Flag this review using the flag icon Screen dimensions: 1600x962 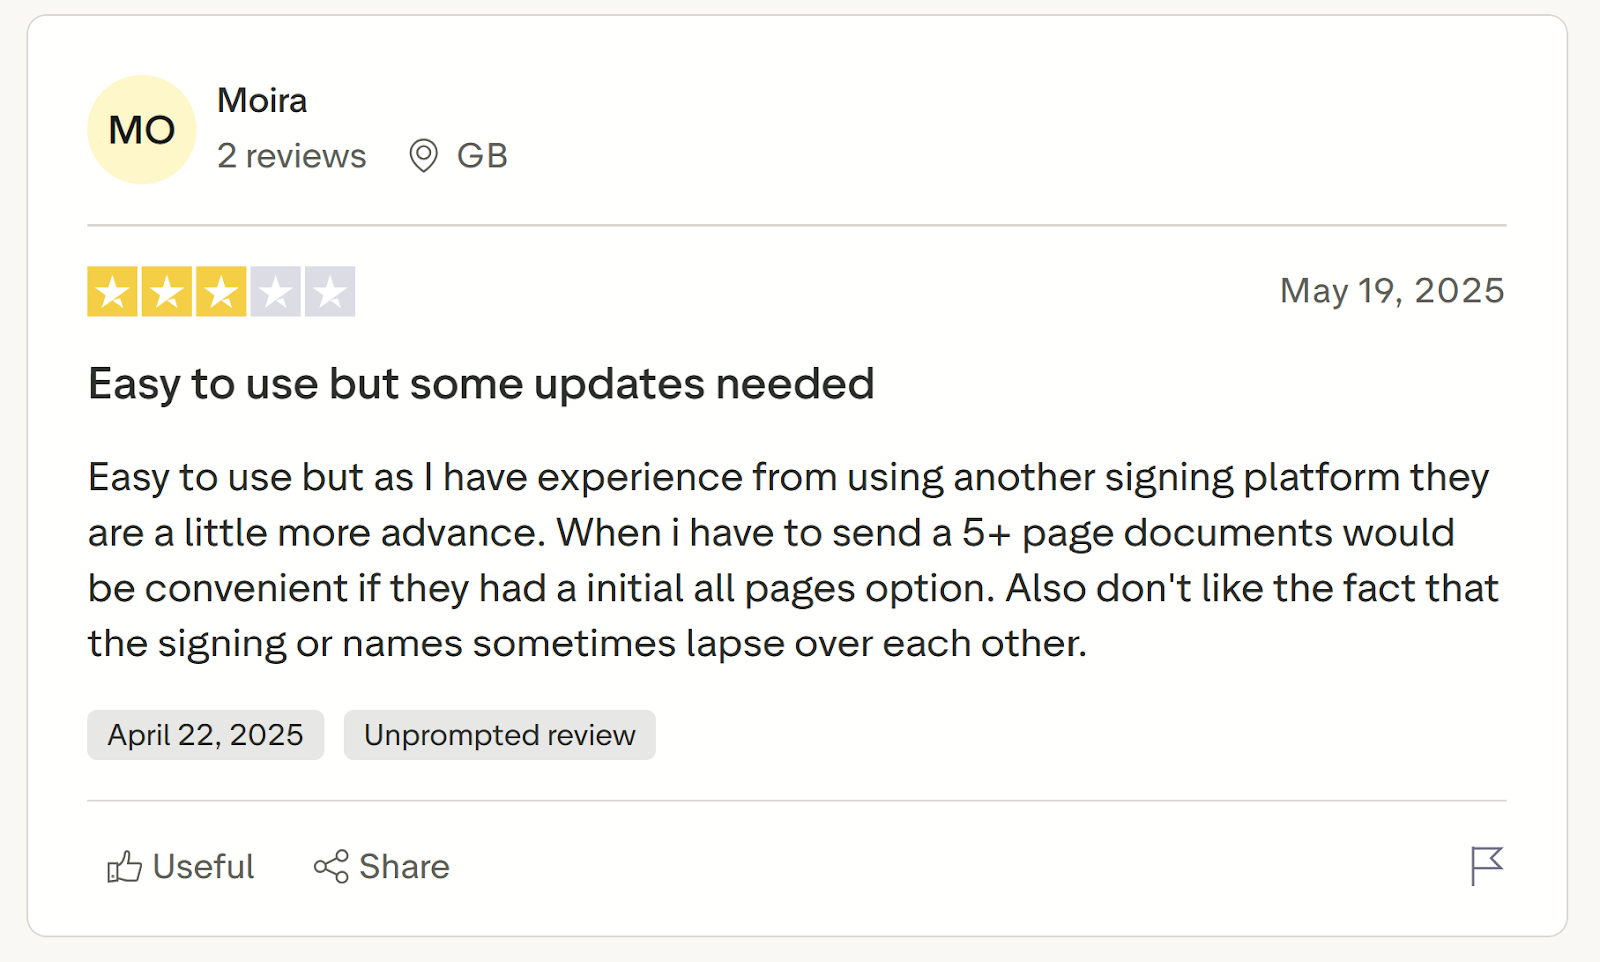[x=1486, y=866]
